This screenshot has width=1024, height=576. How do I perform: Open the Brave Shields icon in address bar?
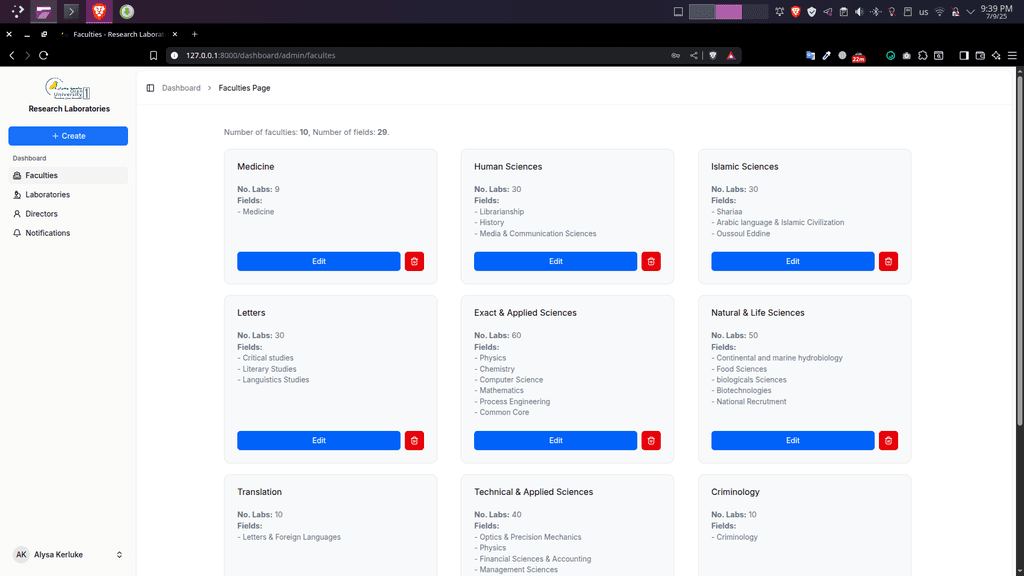point(713,55)
